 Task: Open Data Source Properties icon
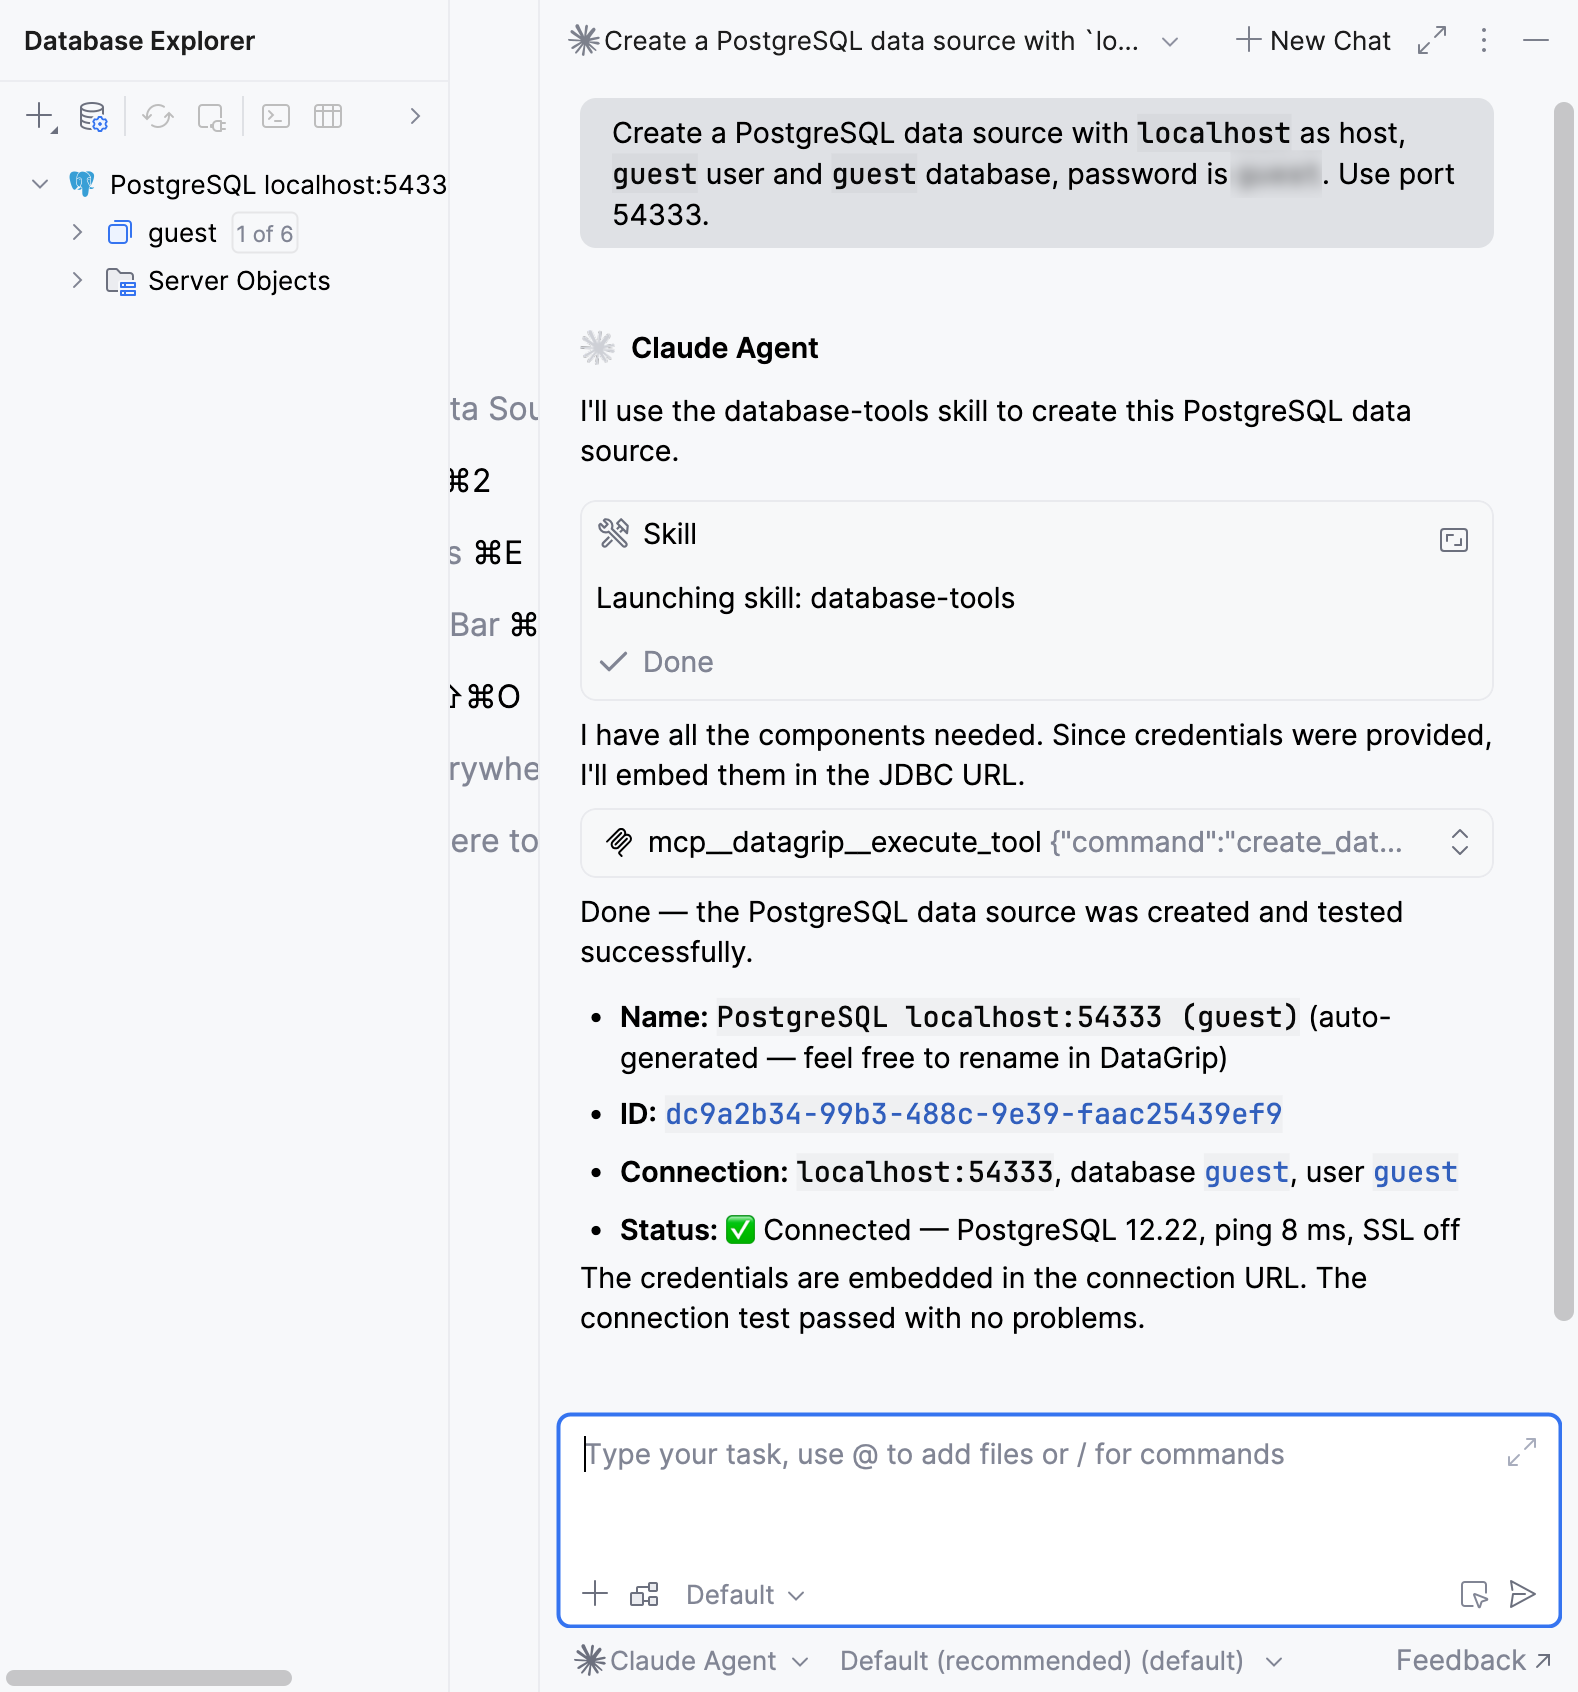tap(93, 117)
